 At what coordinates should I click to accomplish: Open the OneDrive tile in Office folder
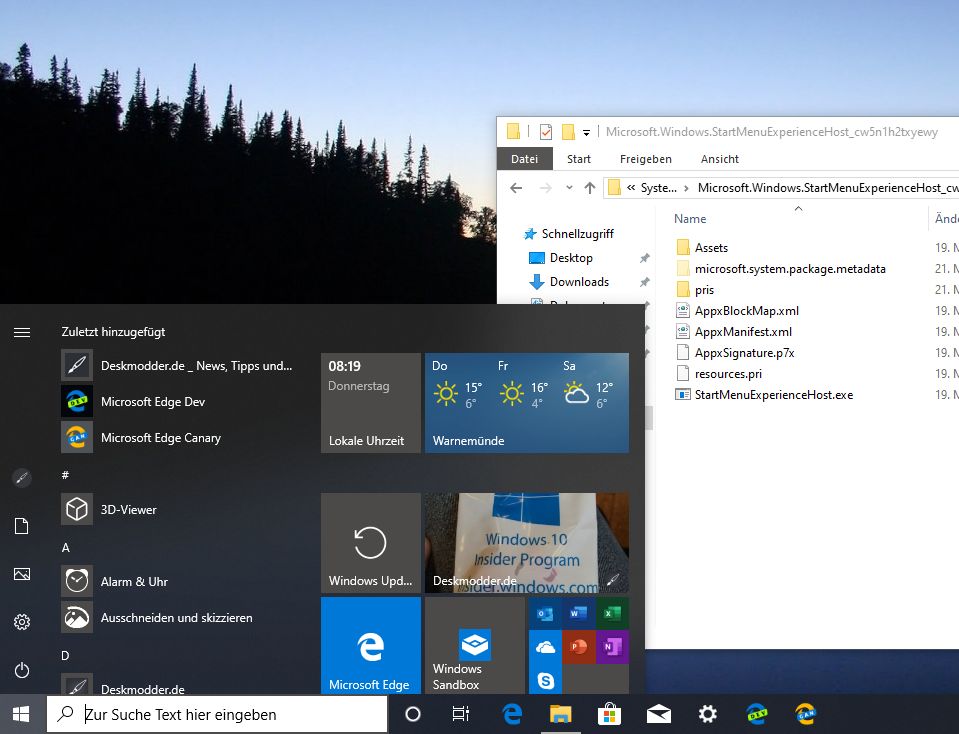545,647
